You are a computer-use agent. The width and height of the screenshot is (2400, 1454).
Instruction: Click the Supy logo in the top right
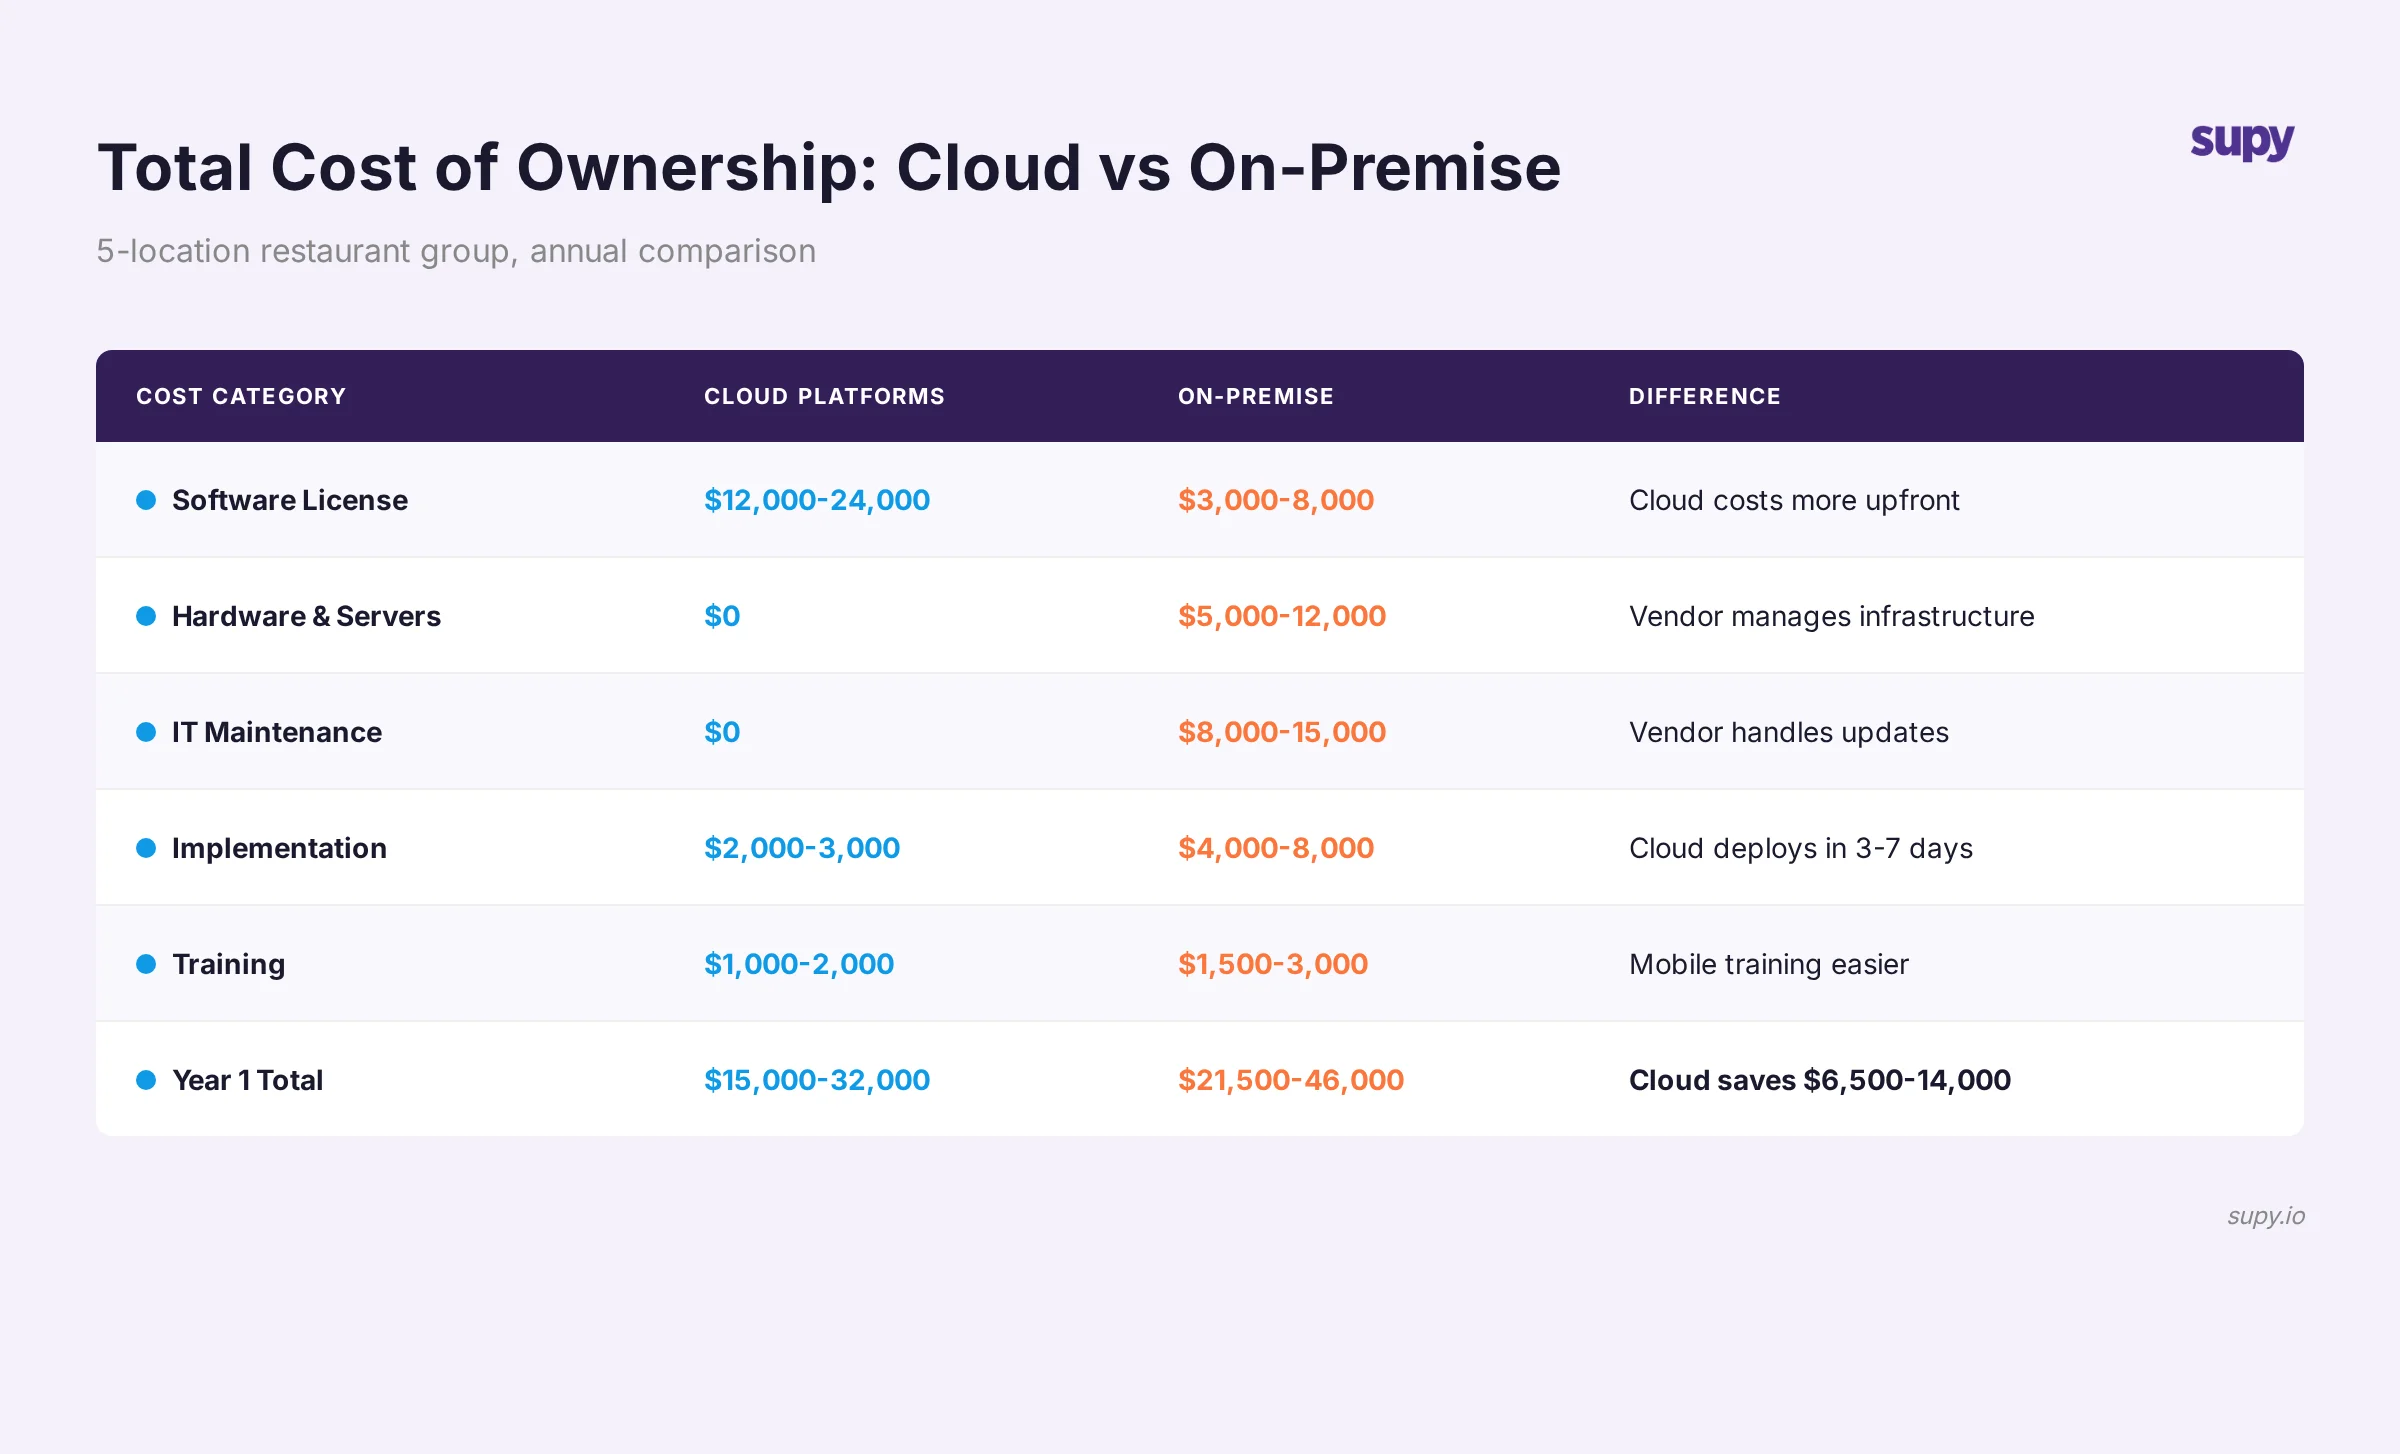coord(2240,143)
